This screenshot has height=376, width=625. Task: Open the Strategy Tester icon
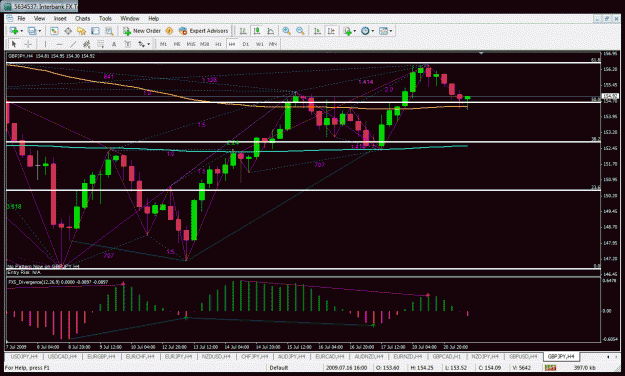[109, 31]
